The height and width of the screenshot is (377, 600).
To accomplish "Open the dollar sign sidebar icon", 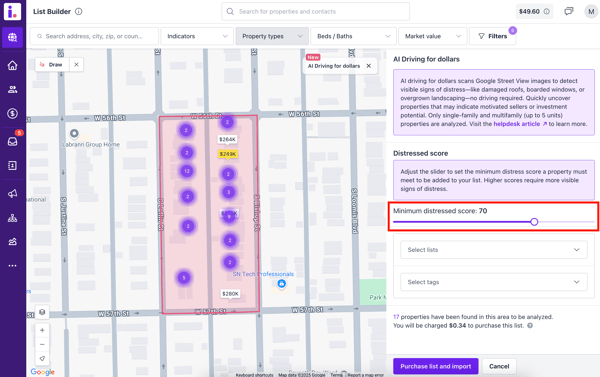I will [x=12, y=113].
